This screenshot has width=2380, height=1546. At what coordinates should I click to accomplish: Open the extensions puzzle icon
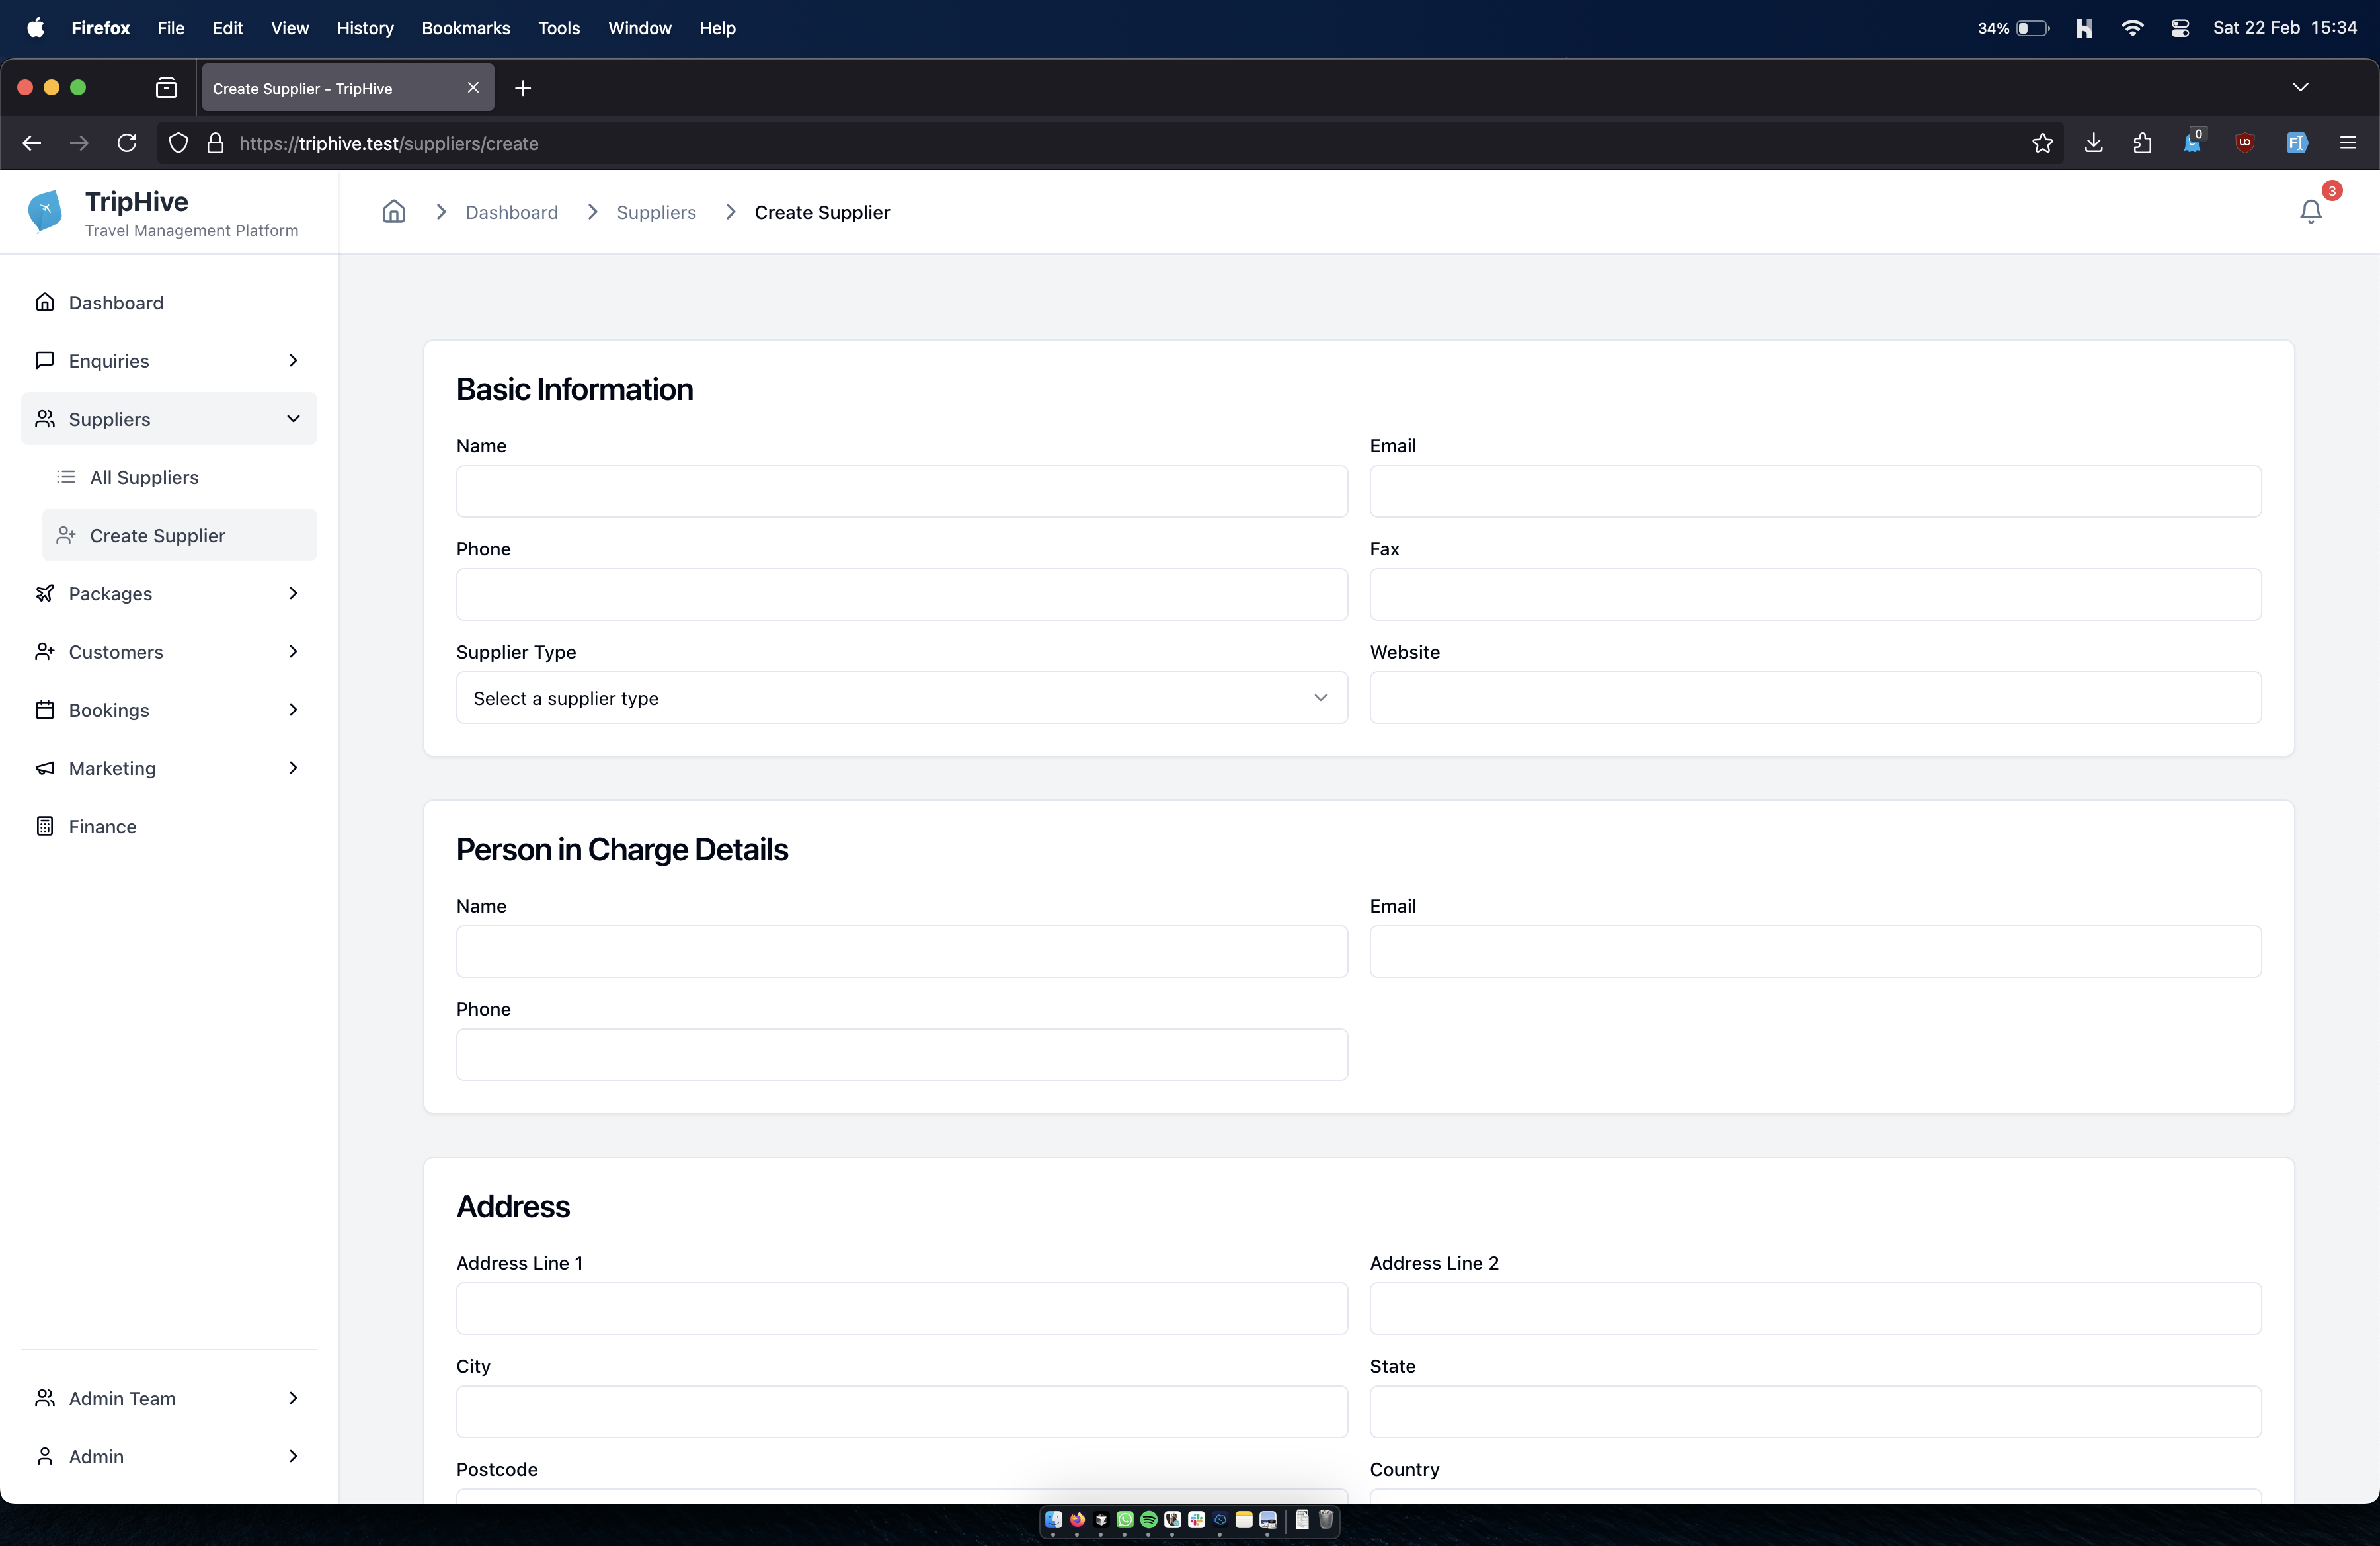[x=2142, y=143]
